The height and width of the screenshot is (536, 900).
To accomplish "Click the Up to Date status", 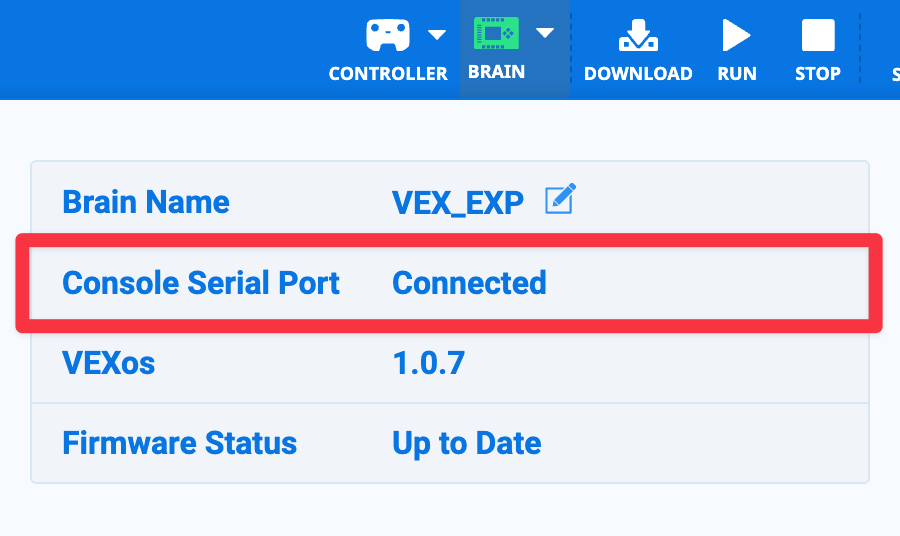I will [x=466, y=443].
